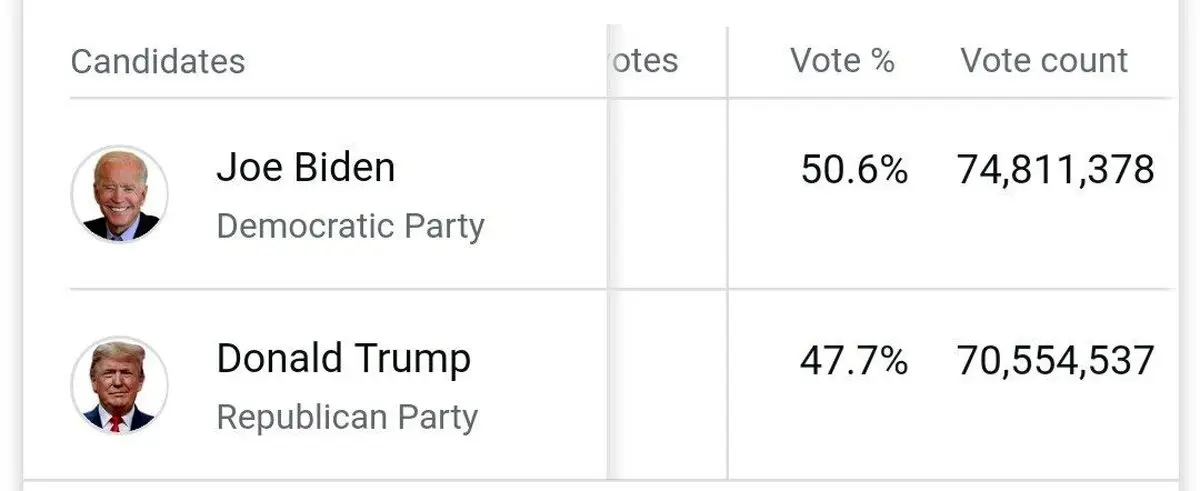Select the Candidates column header

point(157,61)
